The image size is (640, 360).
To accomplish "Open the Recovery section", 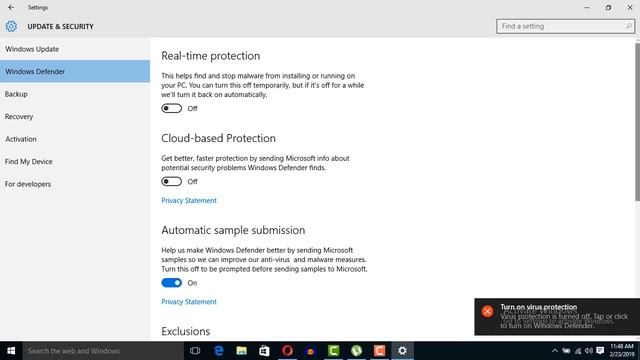I will [75, 116].
